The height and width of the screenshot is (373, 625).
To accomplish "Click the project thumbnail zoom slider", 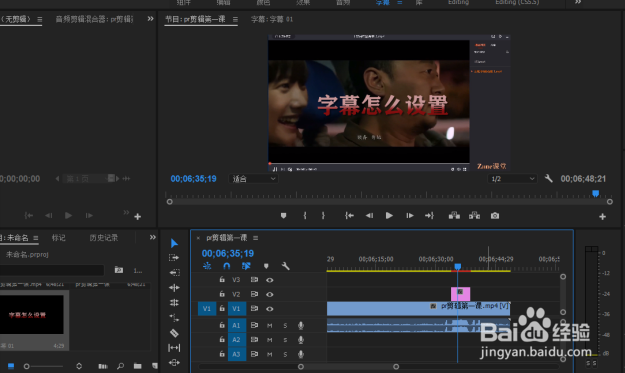I will [26, 366].
